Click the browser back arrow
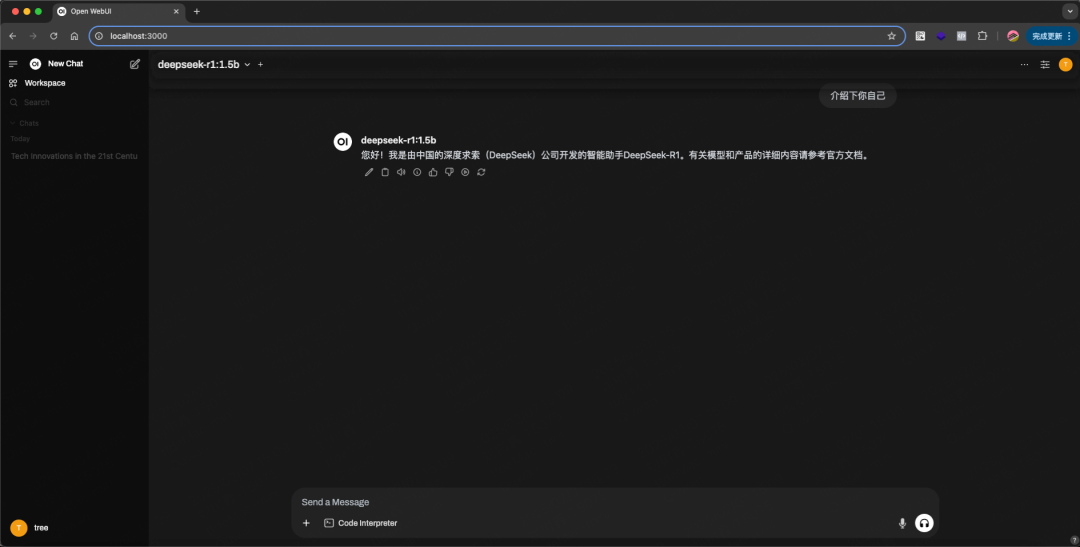The width and height of the screenshot is (1080, 547). point(12,36)
